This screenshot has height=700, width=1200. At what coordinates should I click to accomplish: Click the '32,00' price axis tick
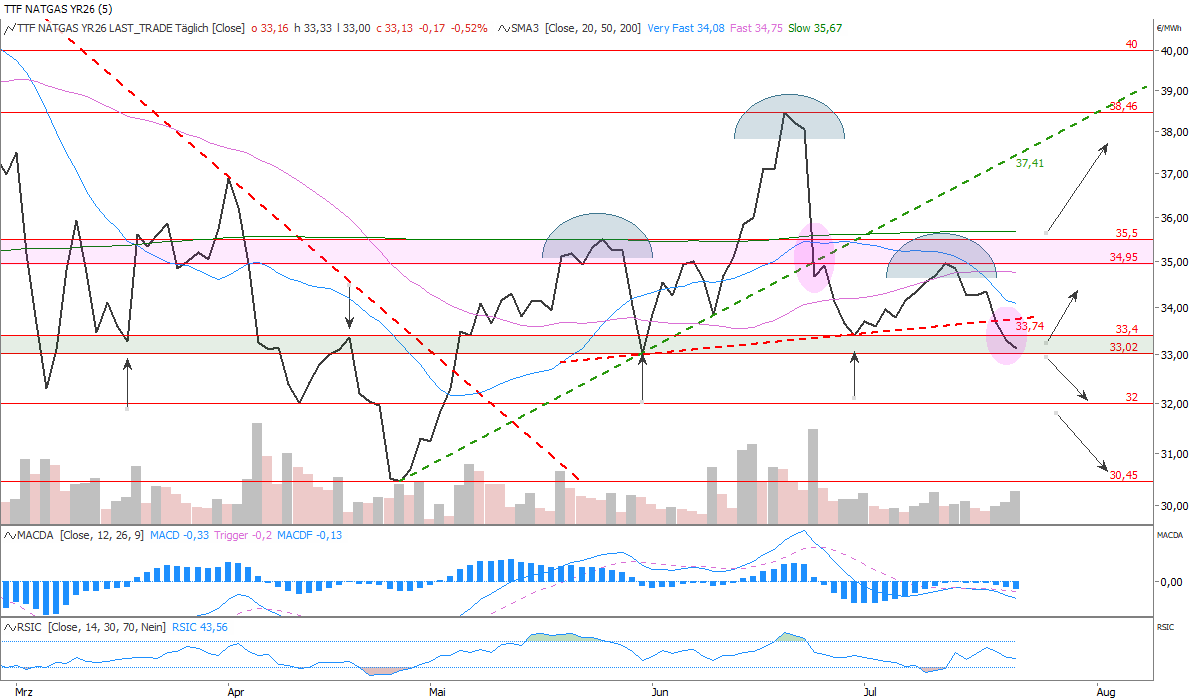click(1172, 403)
